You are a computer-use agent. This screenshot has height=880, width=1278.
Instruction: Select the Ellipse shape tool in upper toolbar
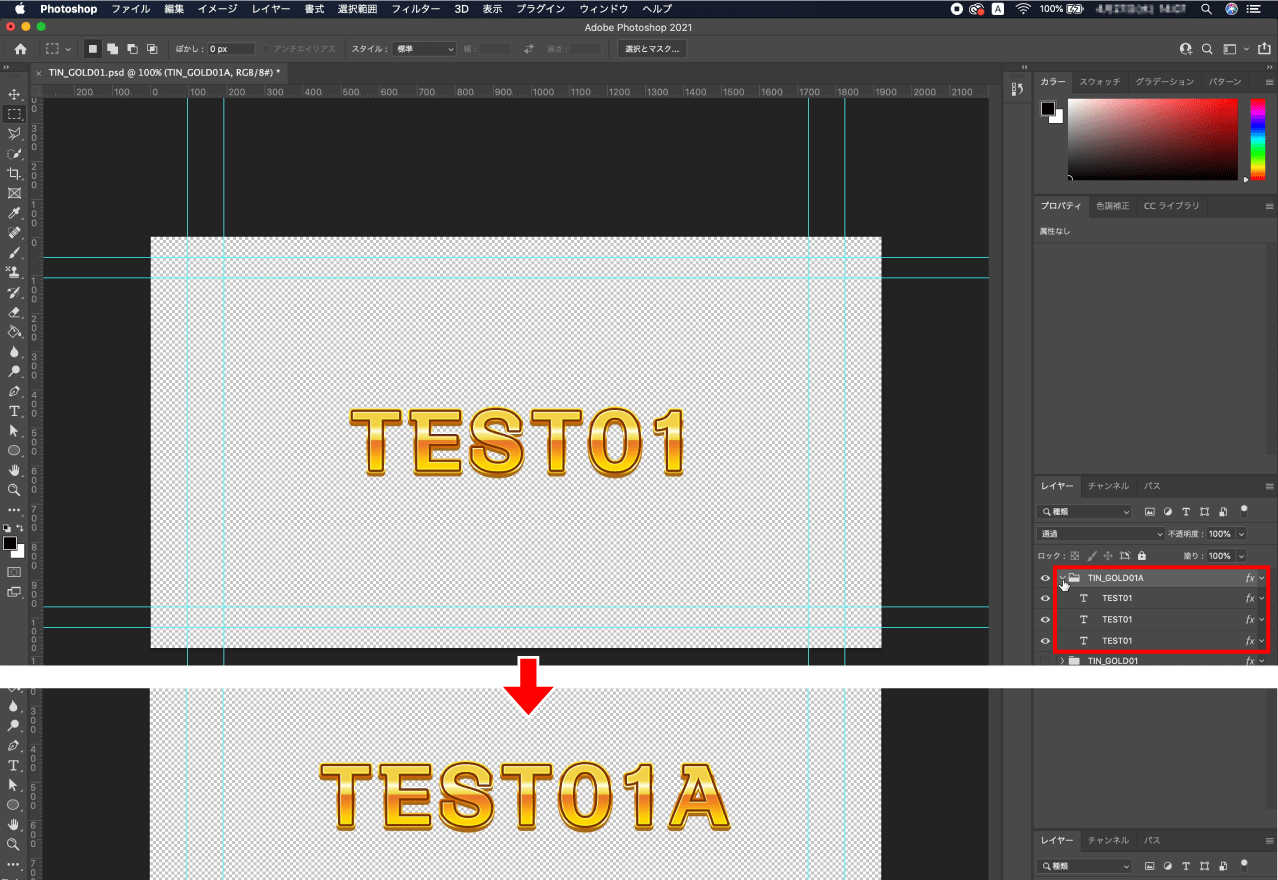pos(14,451)
